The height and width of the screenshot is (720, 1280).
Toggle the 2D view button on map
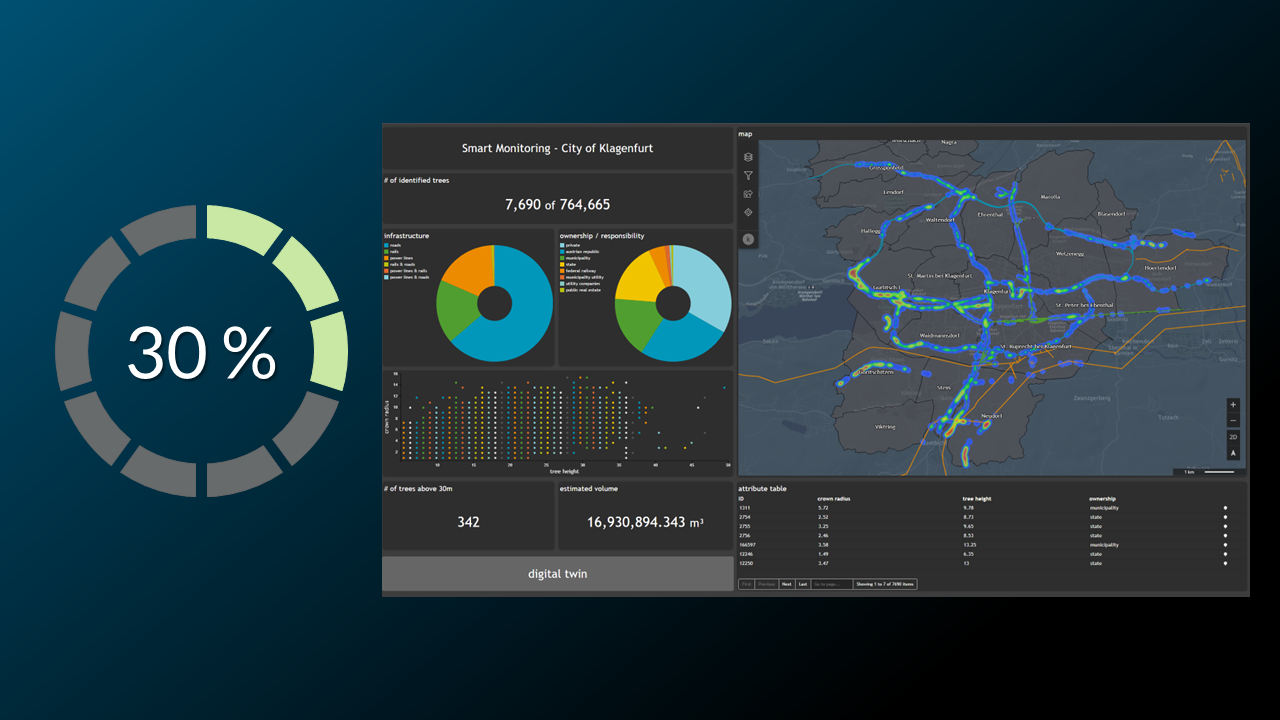click(1233, 437)
